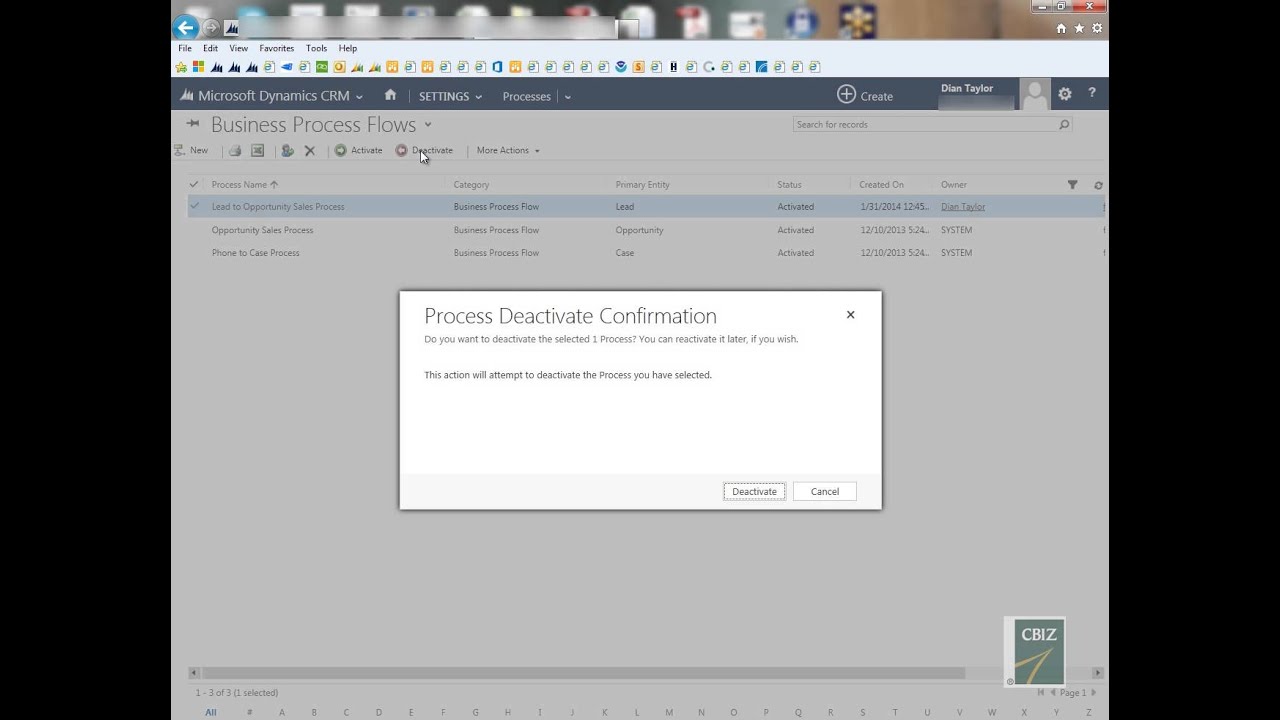
Task: Click the filter funnel icon in grid header
Action: (x=1072, y=184)
